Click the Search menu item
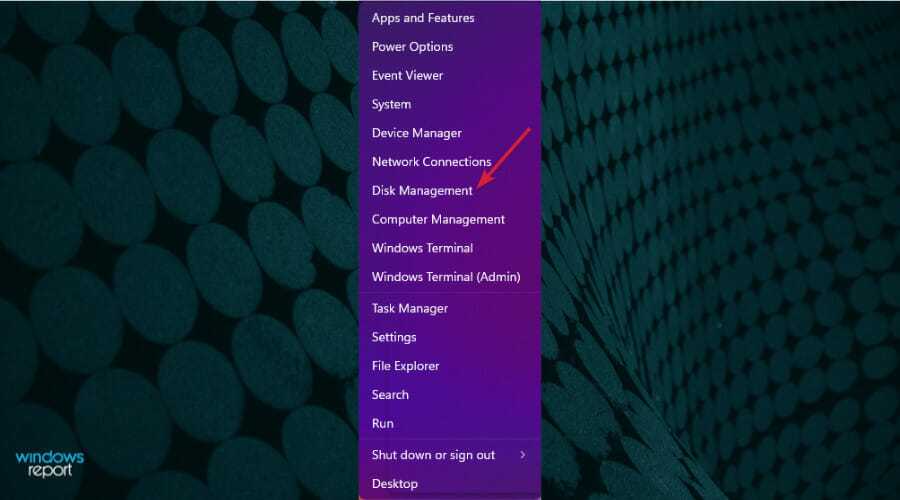 pos(390,395)
